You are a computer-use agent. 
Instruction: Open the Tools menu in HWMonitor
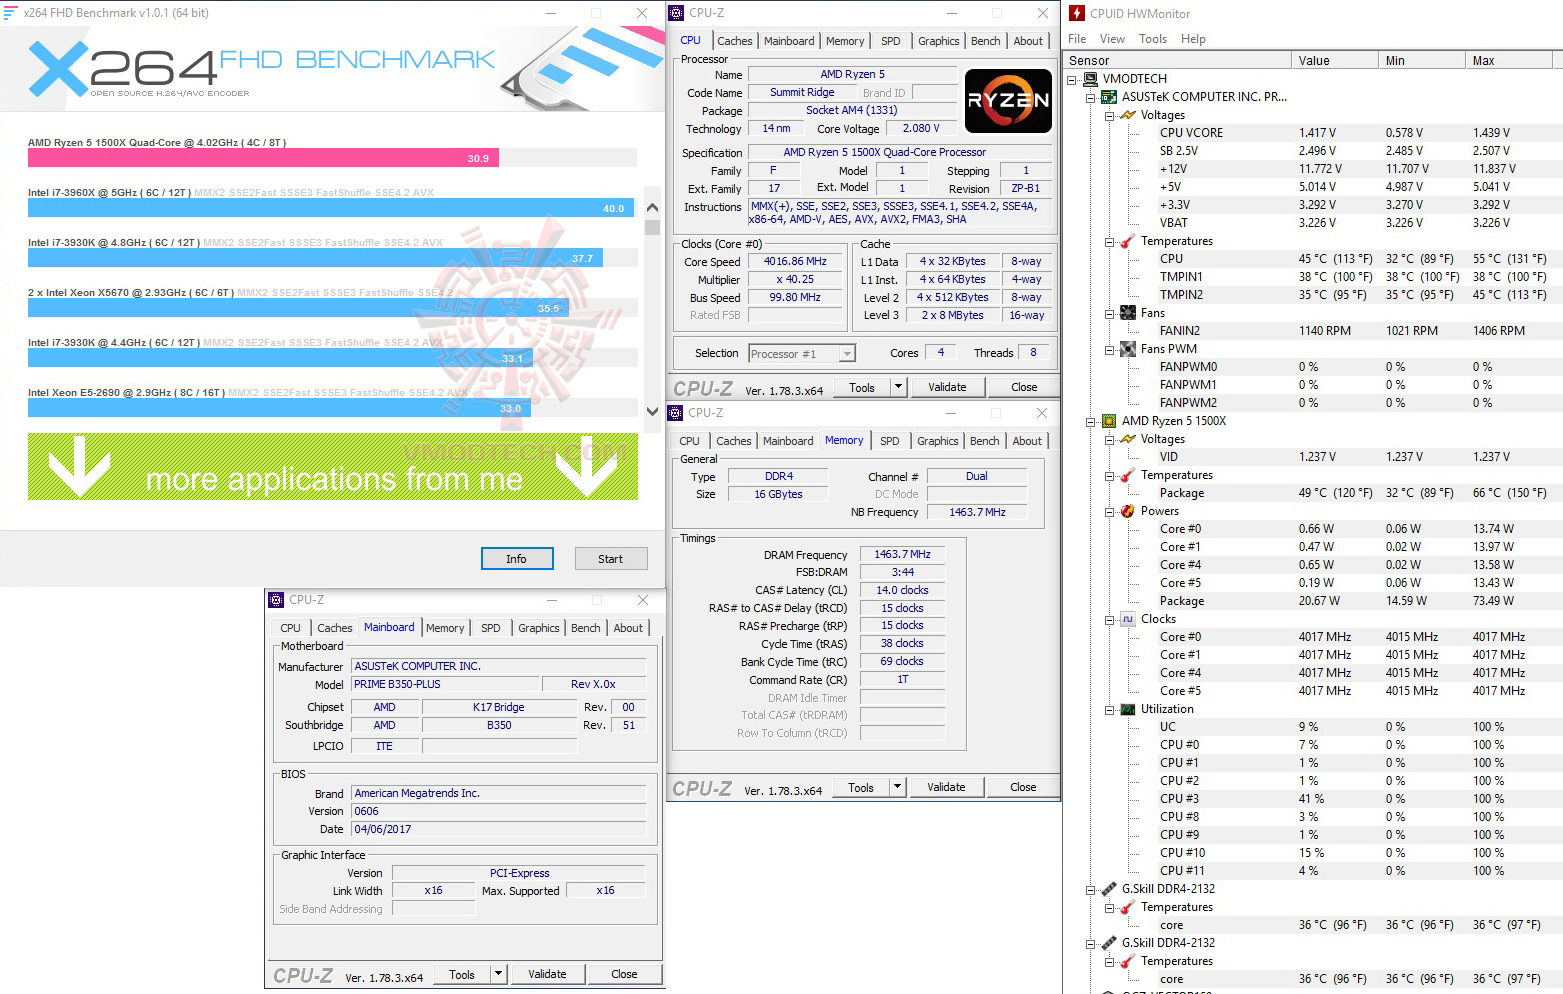pos(1152,38)
